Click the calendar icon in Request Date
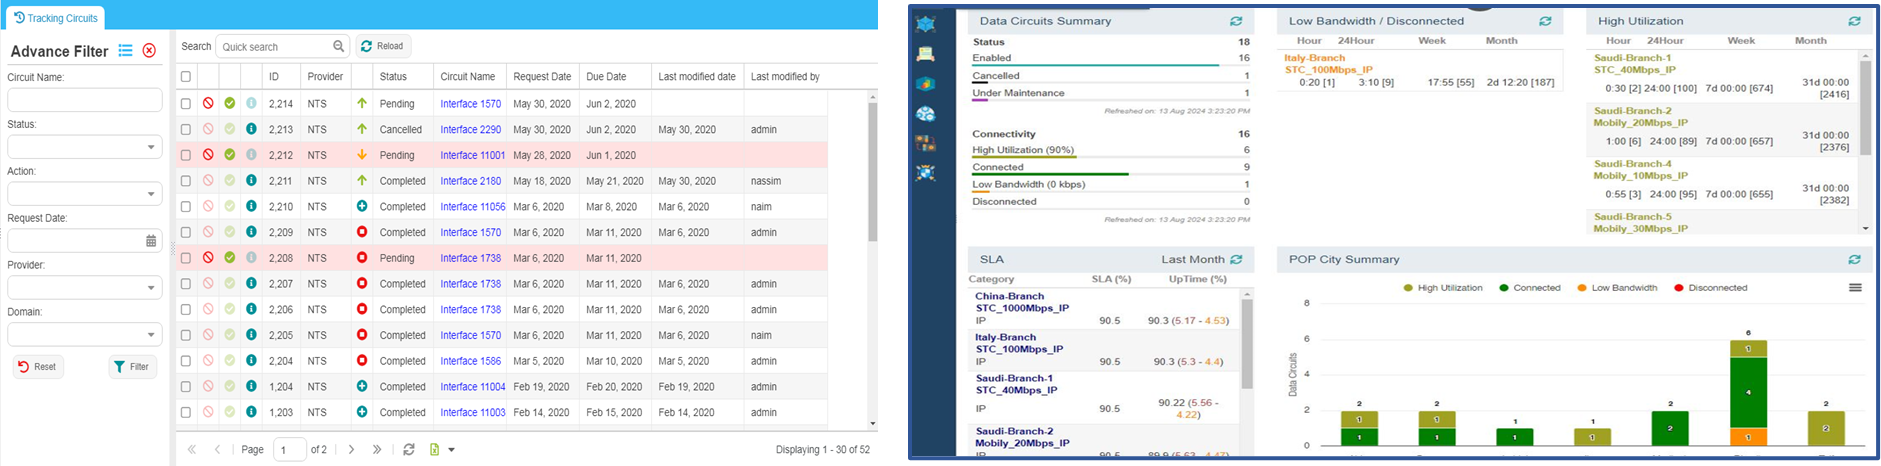 pos(151,241)
